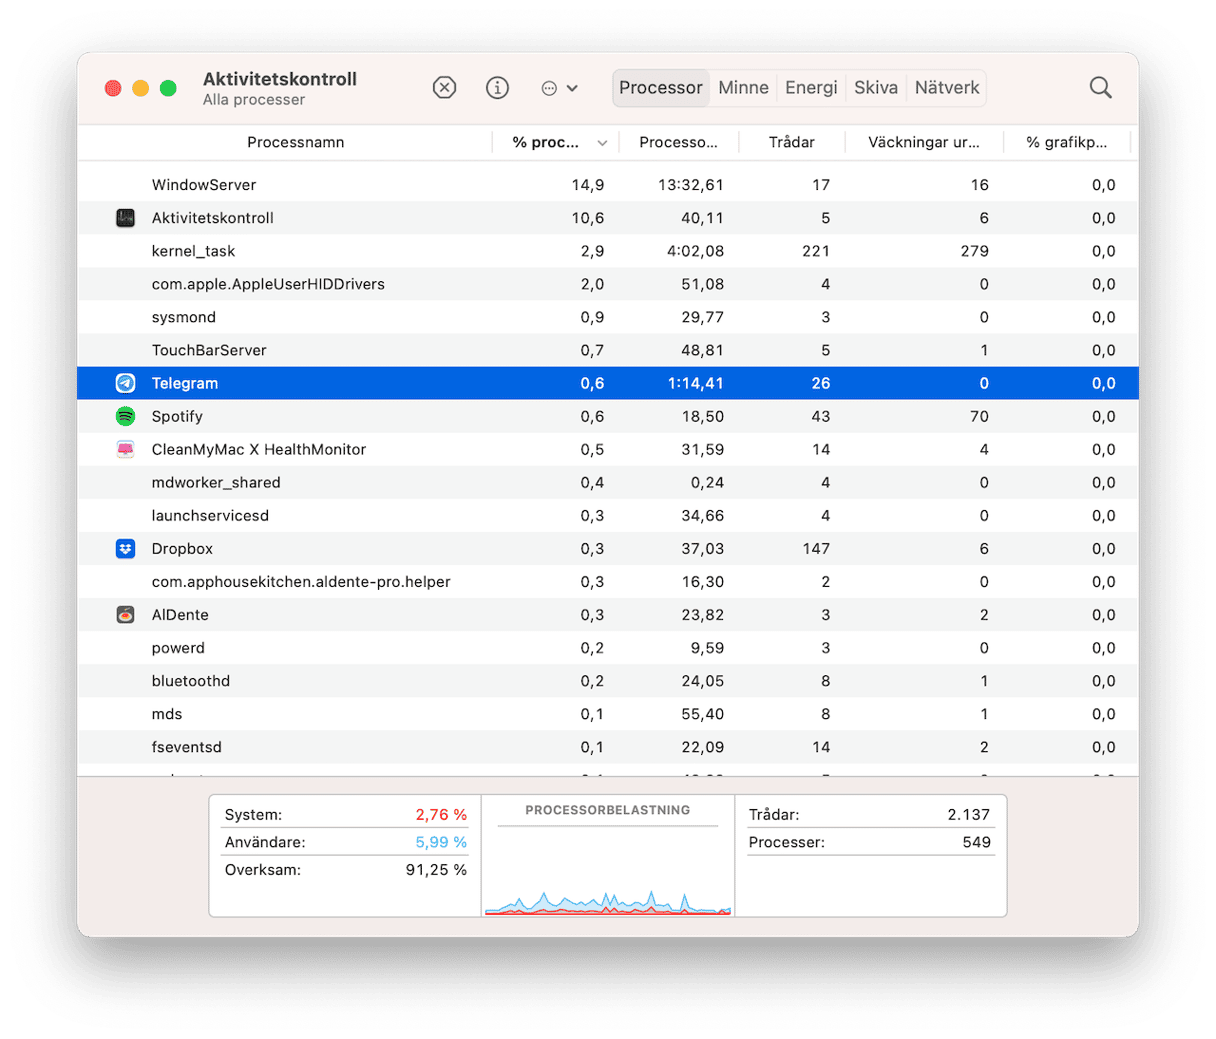The width and height of the screenshot is (1216, 1039).
Task: Click the Dropbox icon in process list
Action: [125, 549]
